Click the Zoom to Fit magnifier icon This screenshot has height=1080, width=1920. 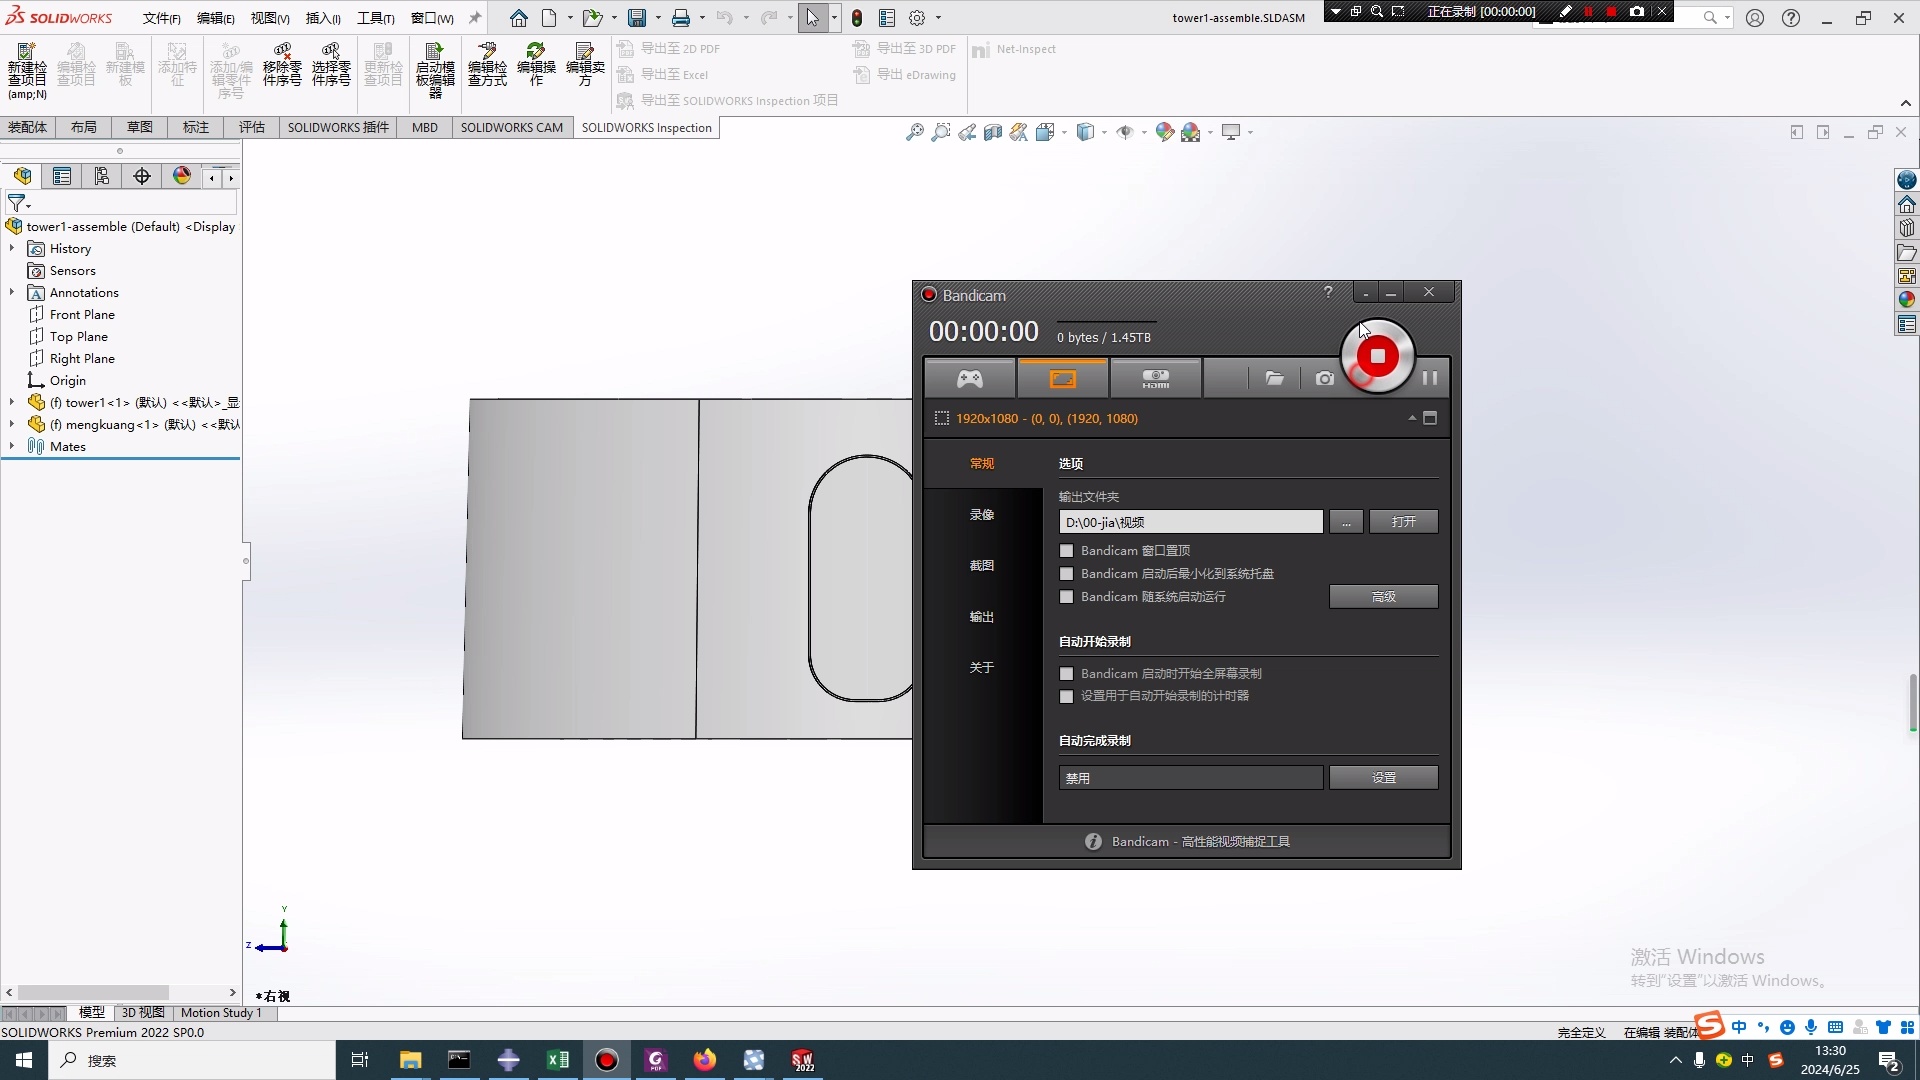pos(916,131)
